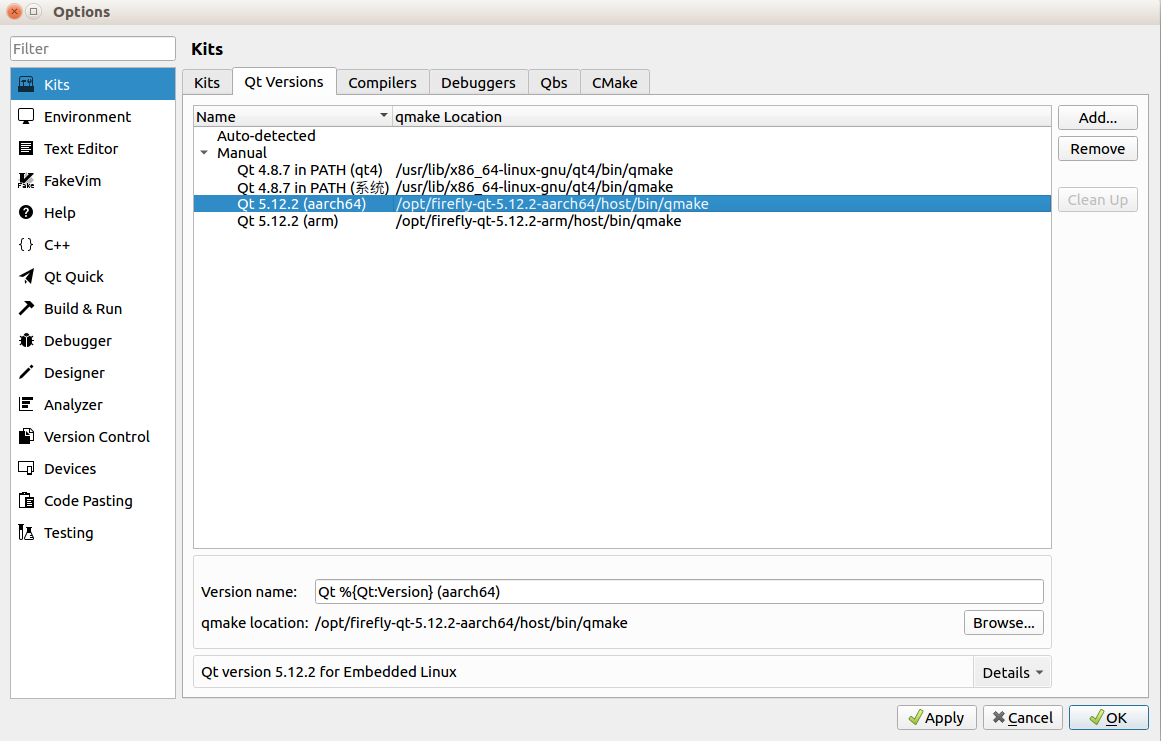1161x741 pixels.
Task: Expand the Details dropdown
Action: click(1012, 673)
